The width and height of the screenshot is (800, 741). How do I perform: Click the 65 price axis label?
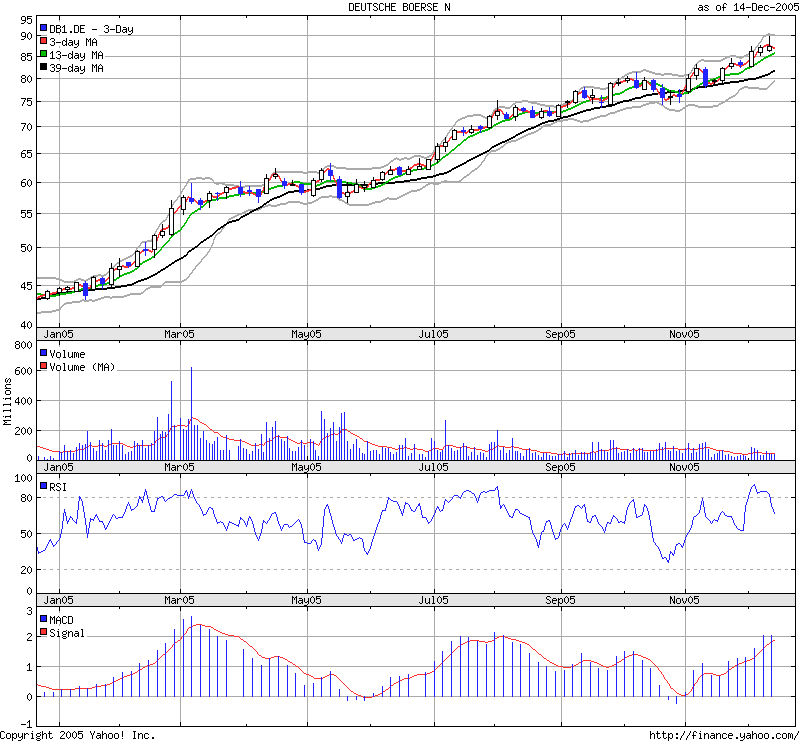[27, 154]
